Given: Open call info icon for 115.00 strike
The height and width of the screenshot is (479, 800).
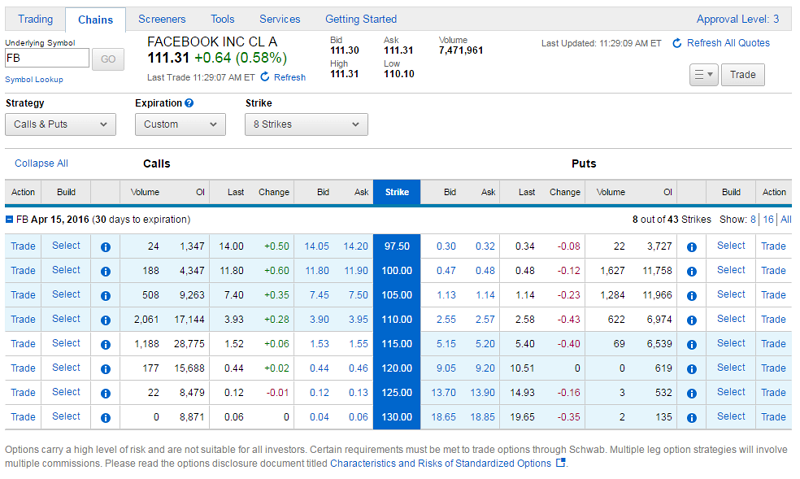Looking at the screenshot, I should pyautogui.click(x=106, y=345).
